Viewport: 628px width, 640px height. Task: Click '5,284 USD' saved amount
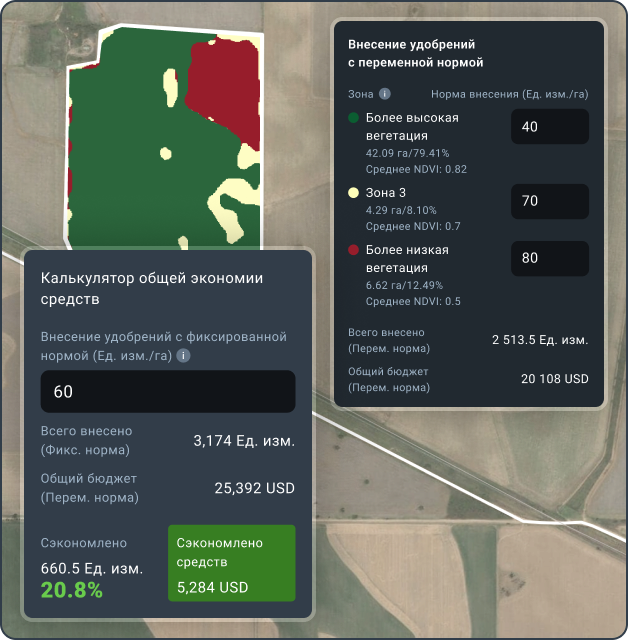click(212, 587)
